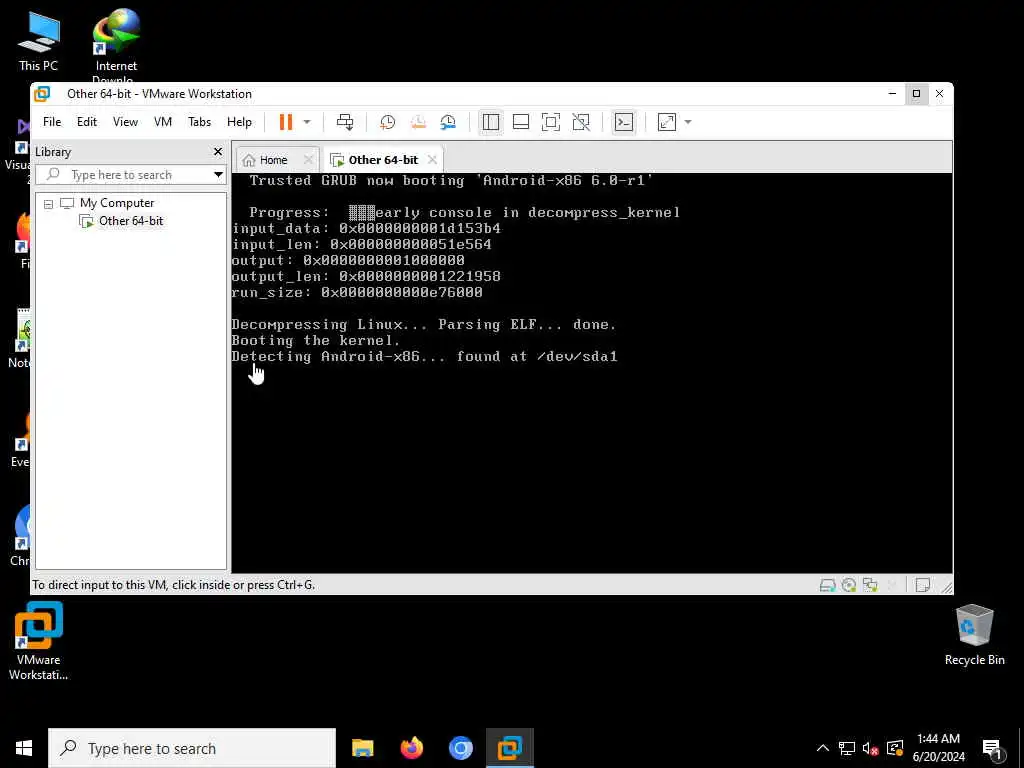Toggle the library sidebar view icon
Image resolution: width=1024 pixels, height=768 pixels.
coord(491,122)
